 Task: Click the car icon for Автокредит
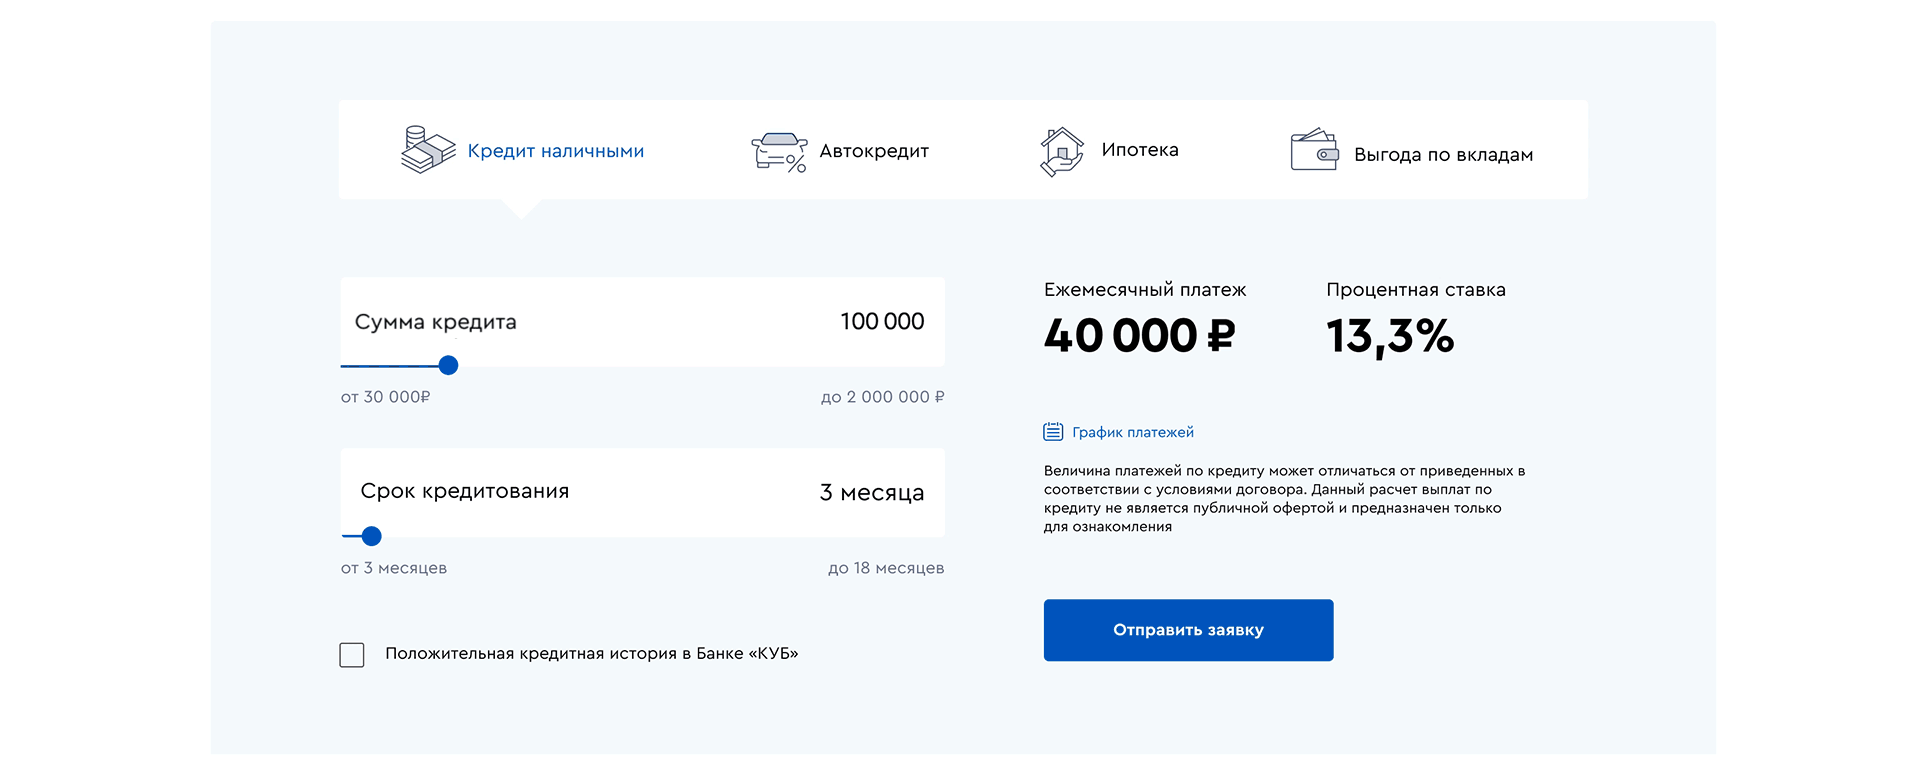point(779,152)
